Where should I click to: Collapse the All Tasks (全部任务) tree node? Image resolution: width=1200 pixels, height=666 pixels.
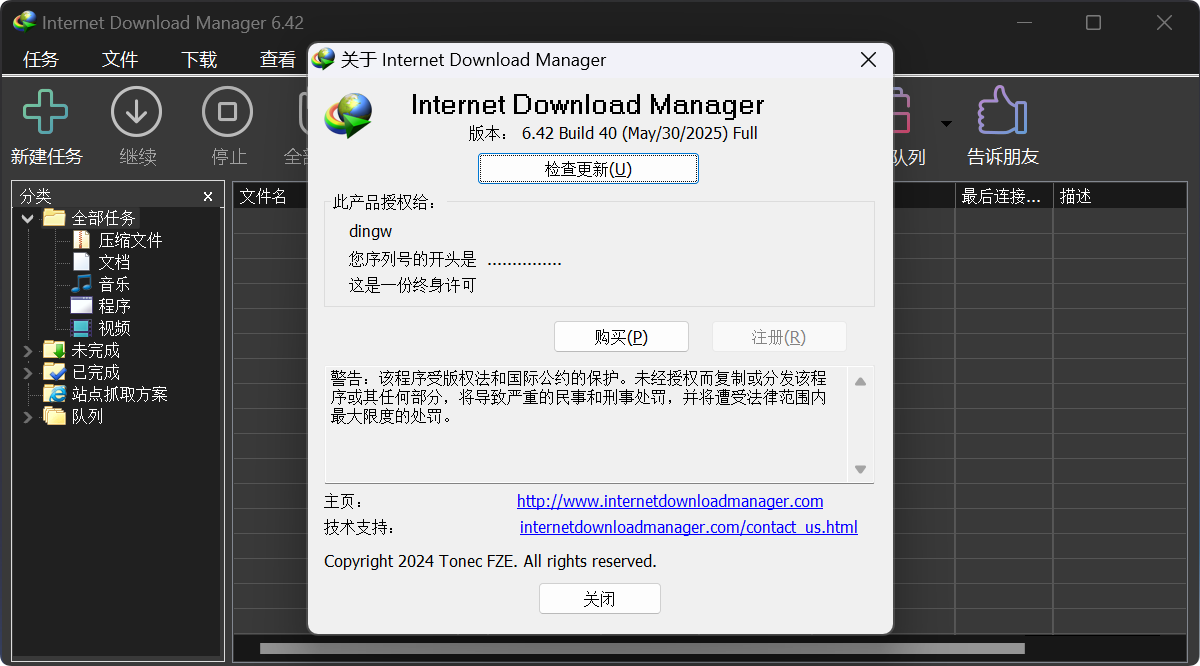click(27, 218)
